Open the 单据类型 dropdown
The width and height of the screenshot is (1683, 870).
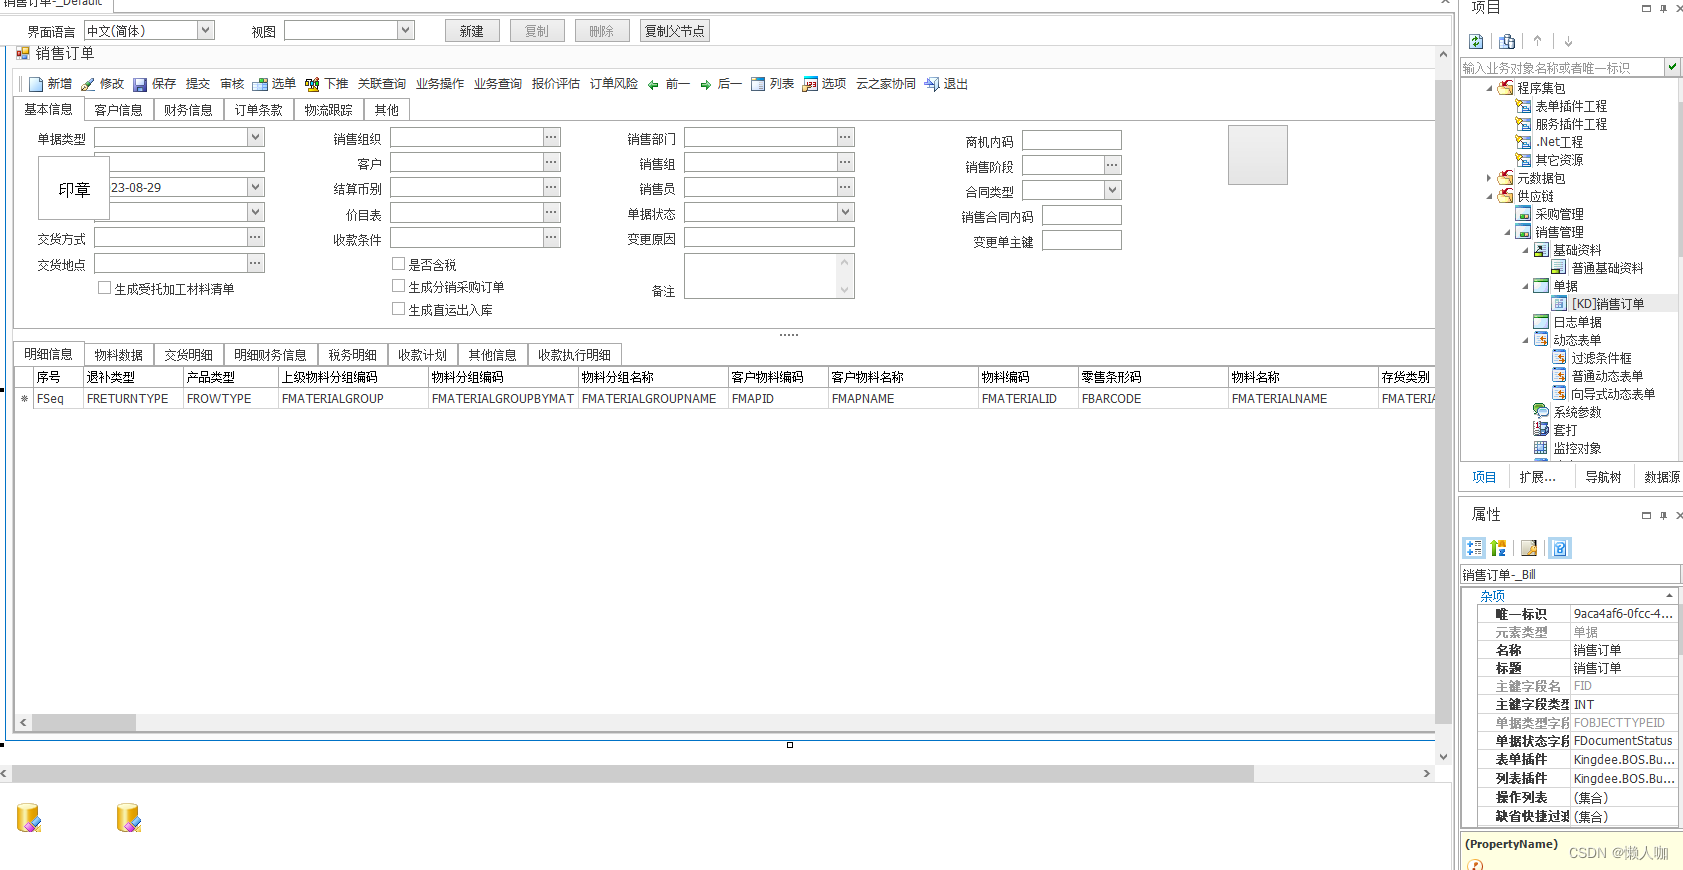click(256, 137)
